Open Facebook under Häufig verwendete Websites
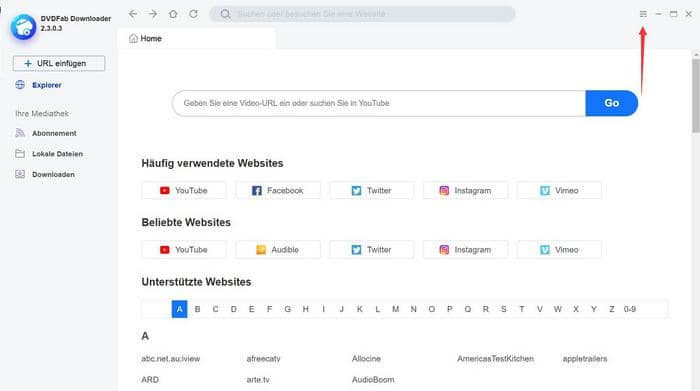 (278, 191)
